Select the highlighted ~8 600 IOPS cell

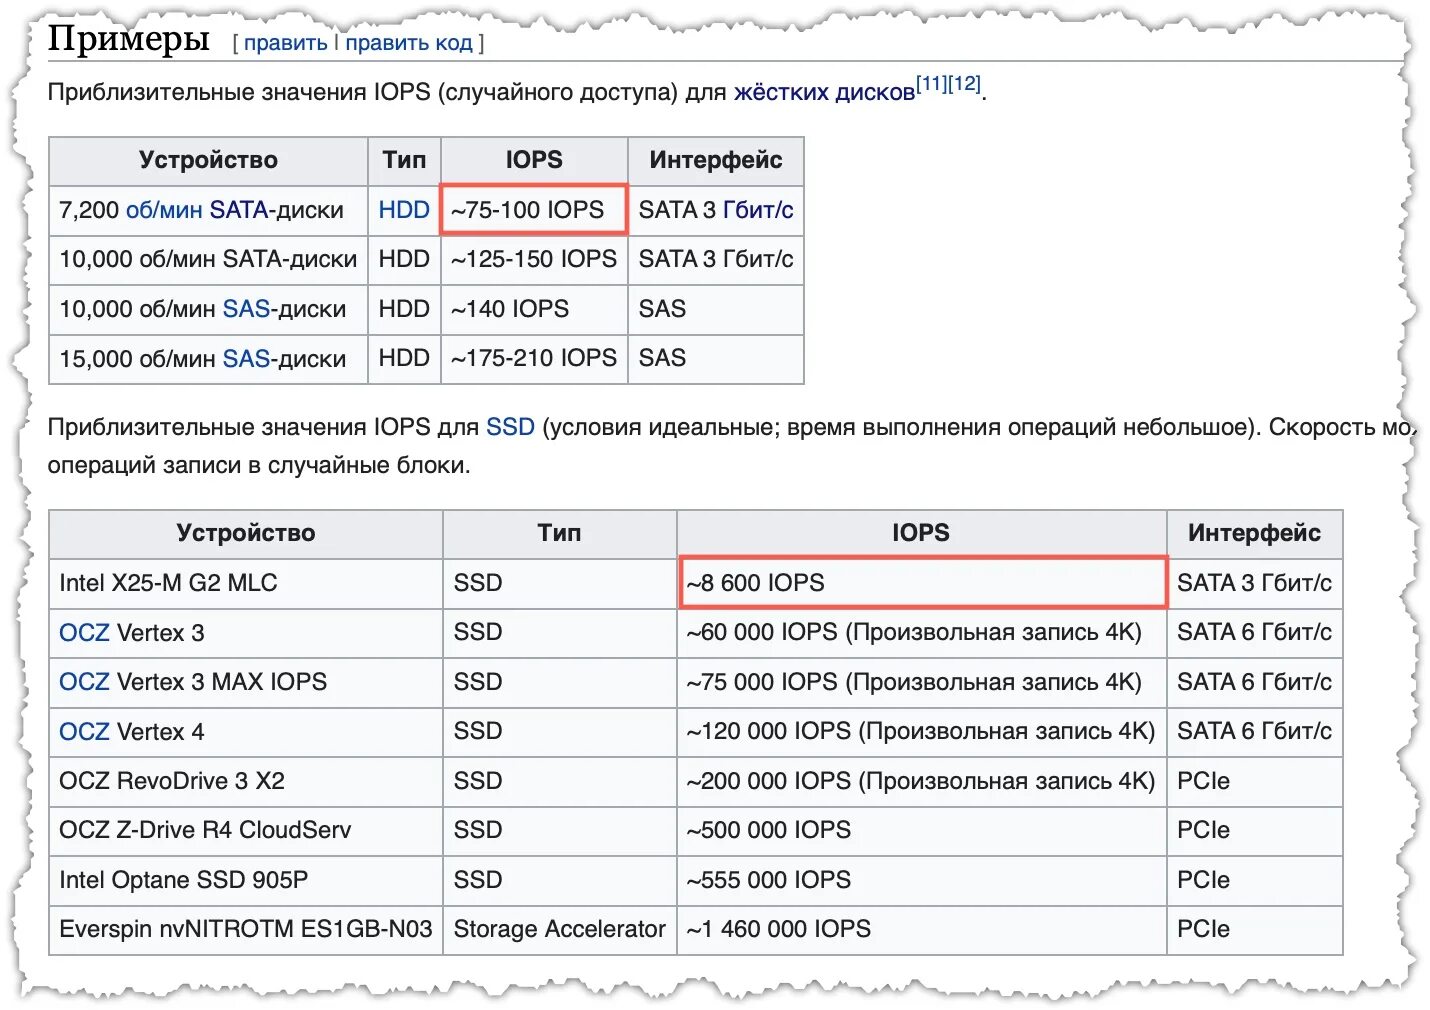click(x=925, y=583)
